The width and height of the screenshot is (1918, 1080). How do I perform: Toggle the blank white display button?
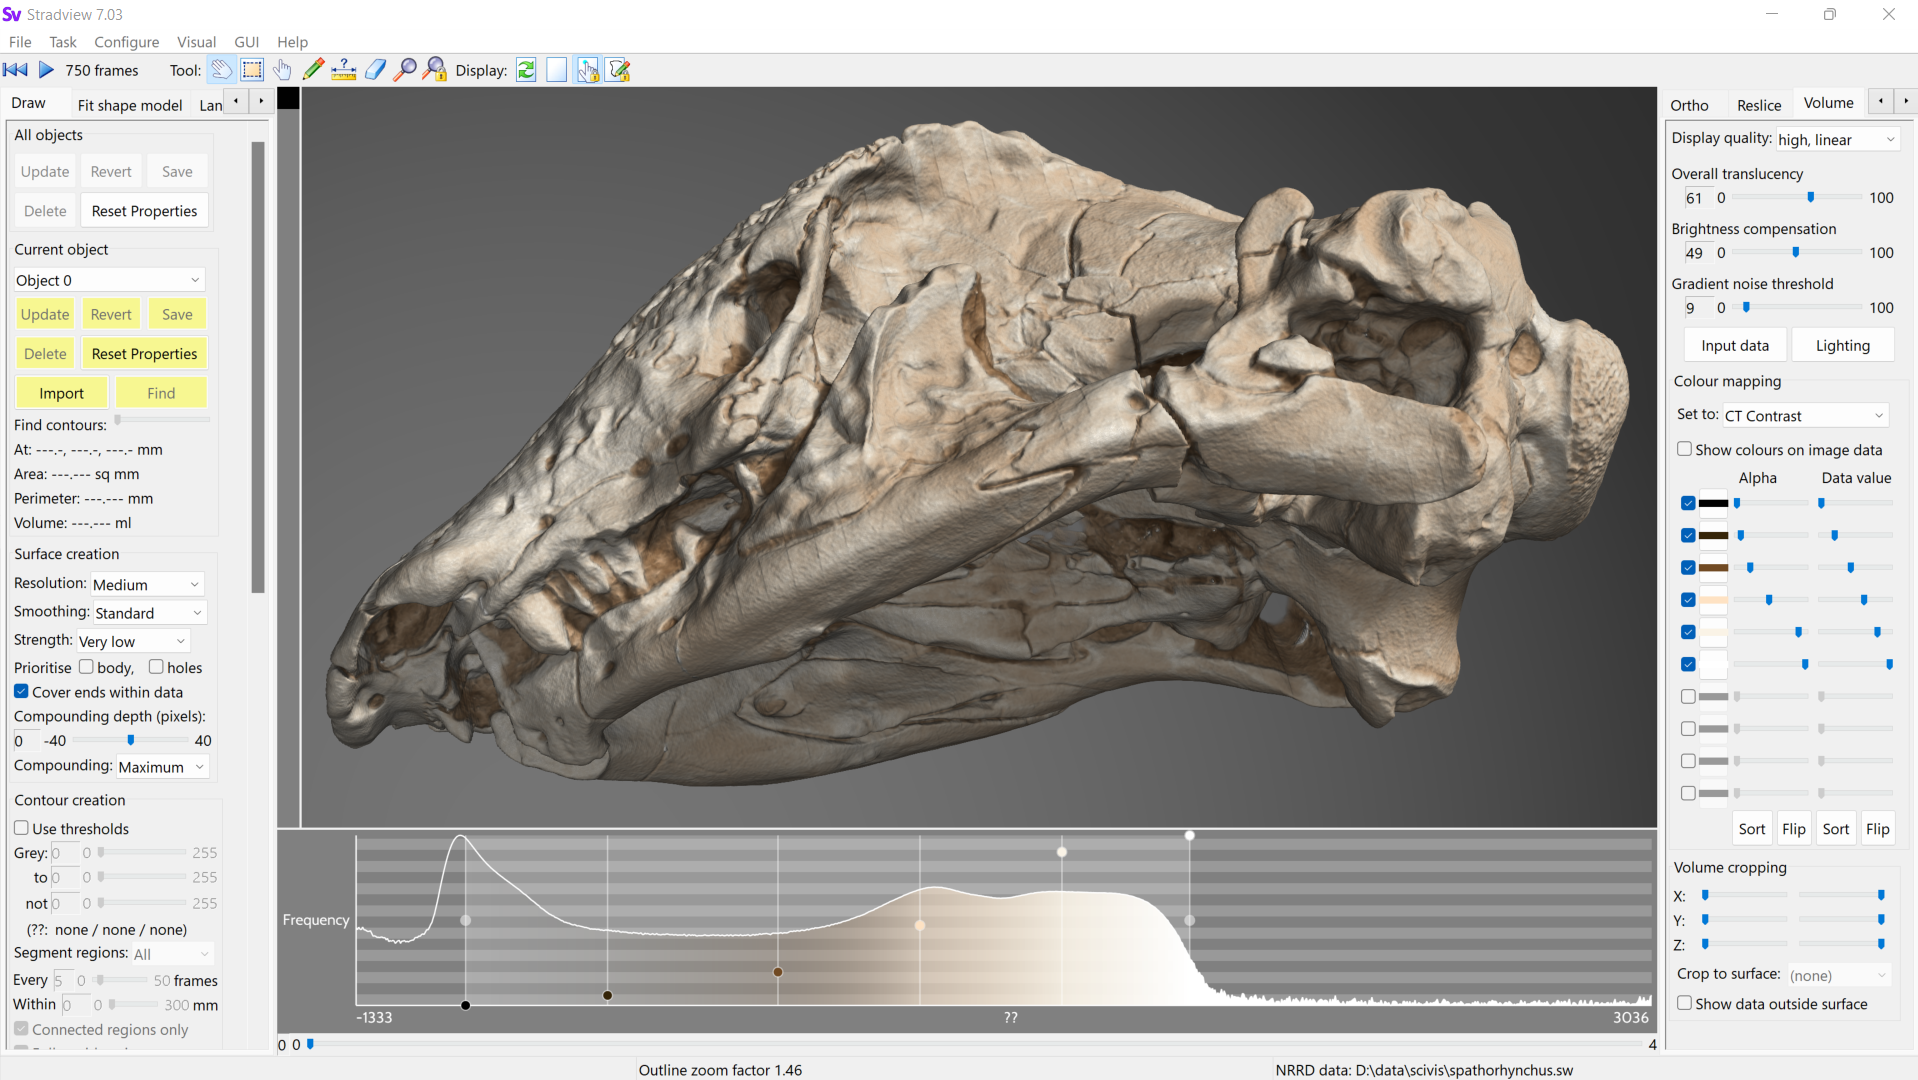point(557,70)
